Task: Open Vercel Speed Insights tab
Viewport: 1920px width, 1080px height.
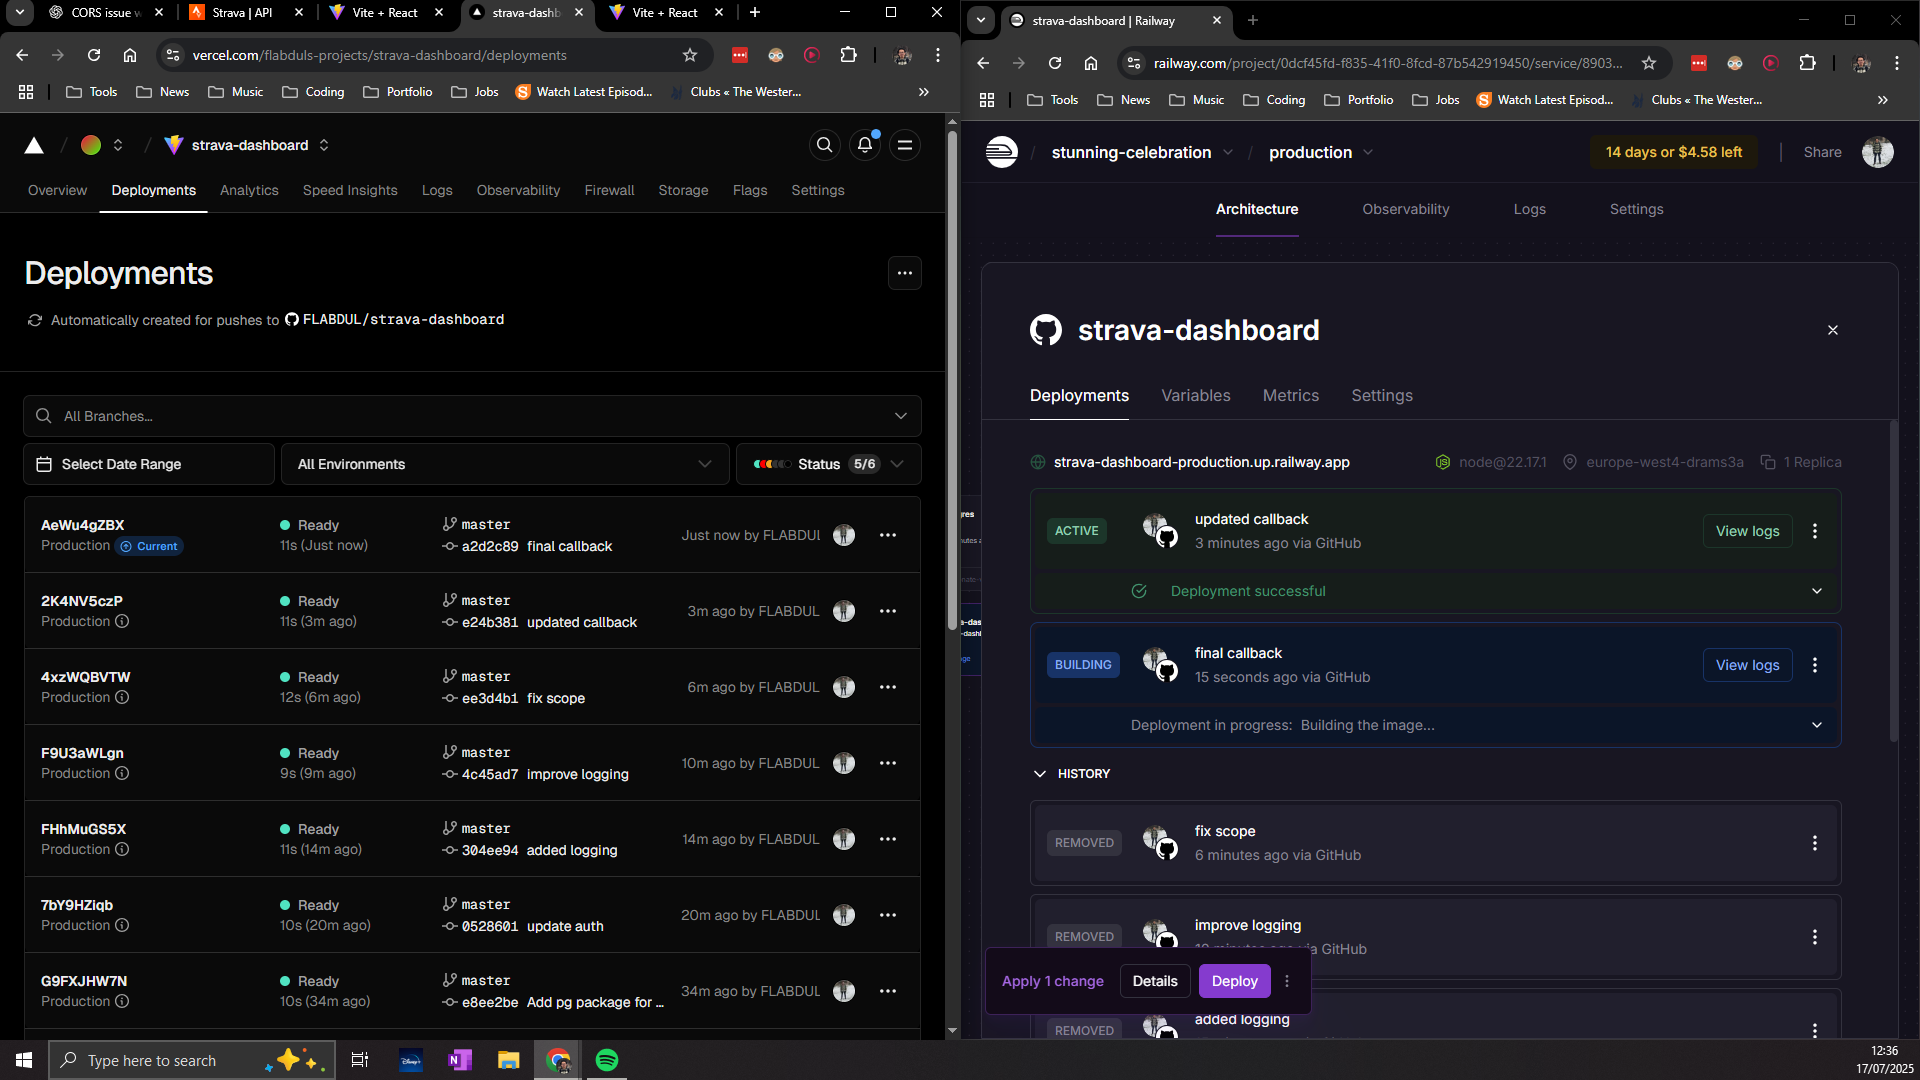Action: 350,190
